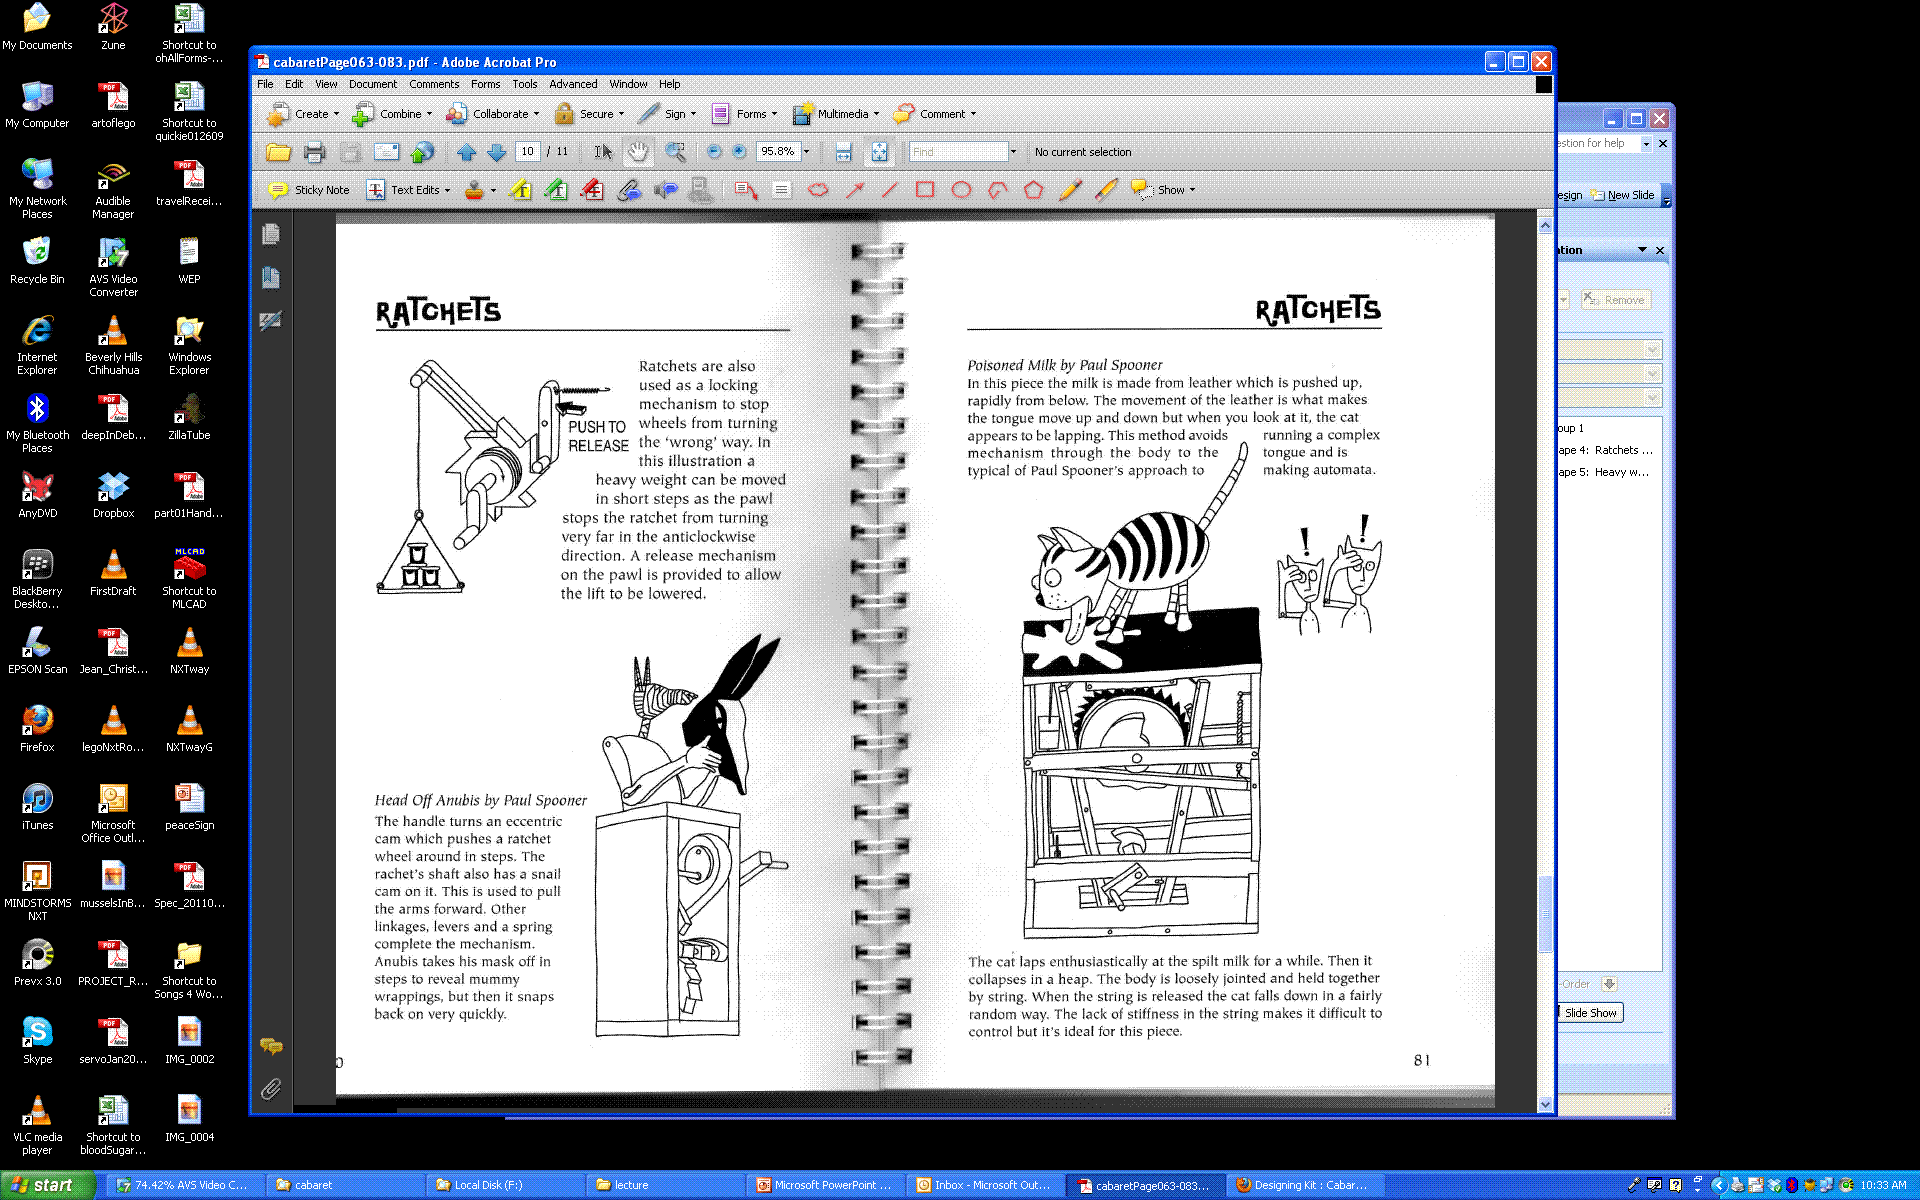Open the Bookmarks navigation panel
Screen dimensions: 1920x1200
(x=271, y=278)
